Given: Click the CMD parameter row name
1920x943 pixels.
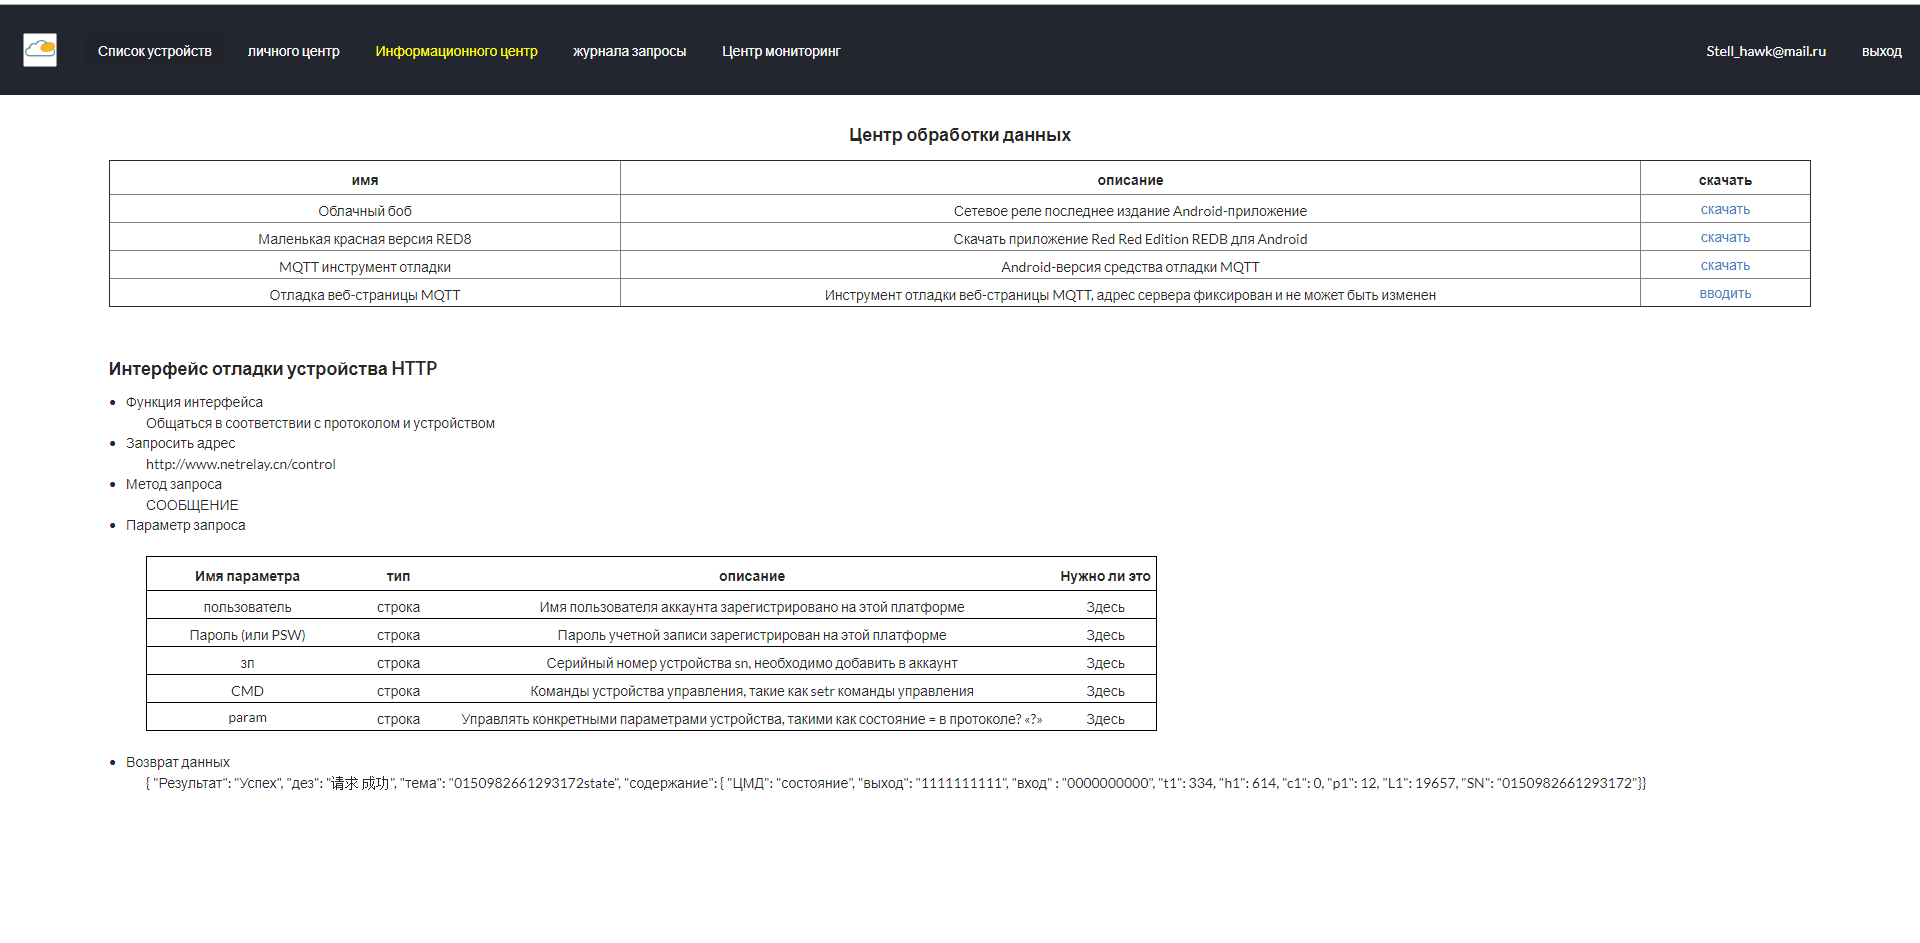Looking at the screenshot, I should click(x=247, y=691).
